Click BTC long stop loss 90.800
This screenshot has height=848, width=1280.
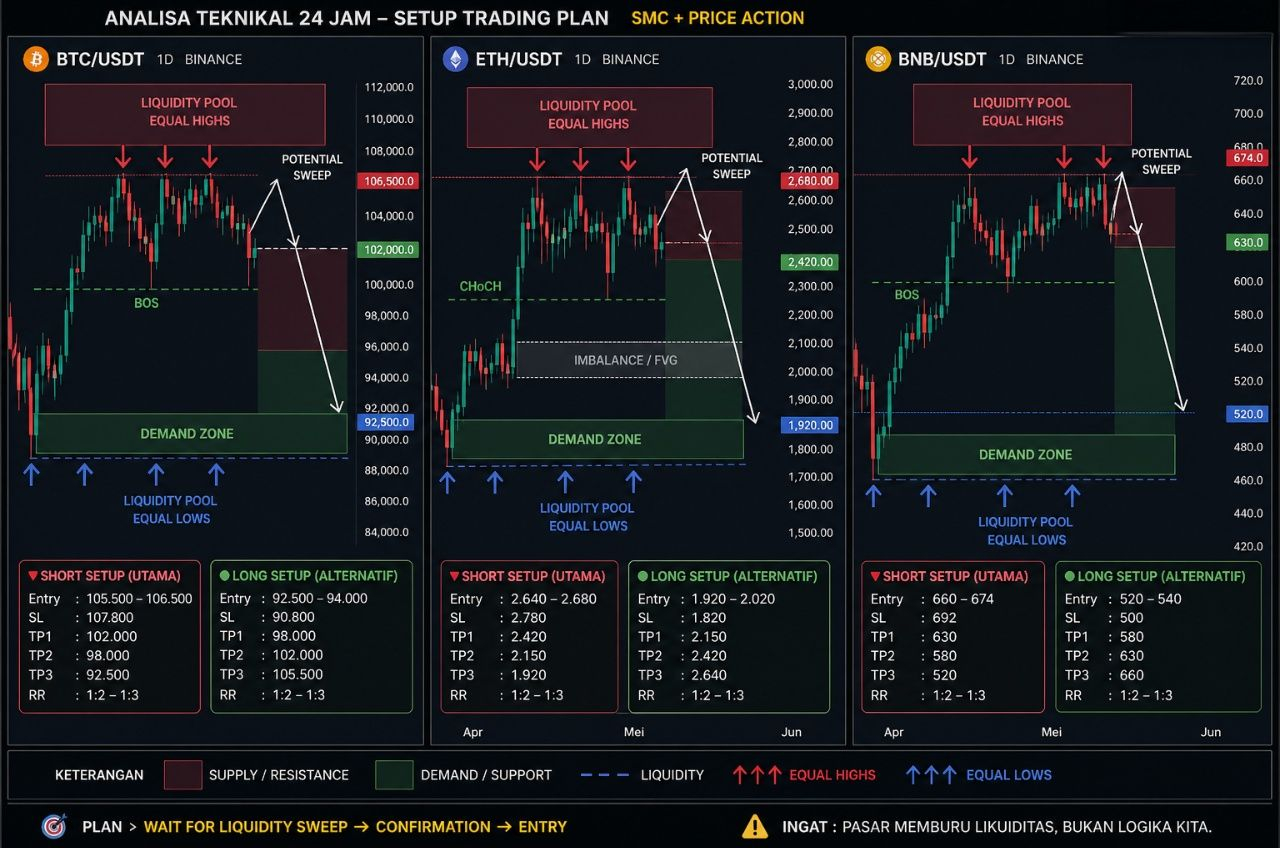tap(295, 617)
